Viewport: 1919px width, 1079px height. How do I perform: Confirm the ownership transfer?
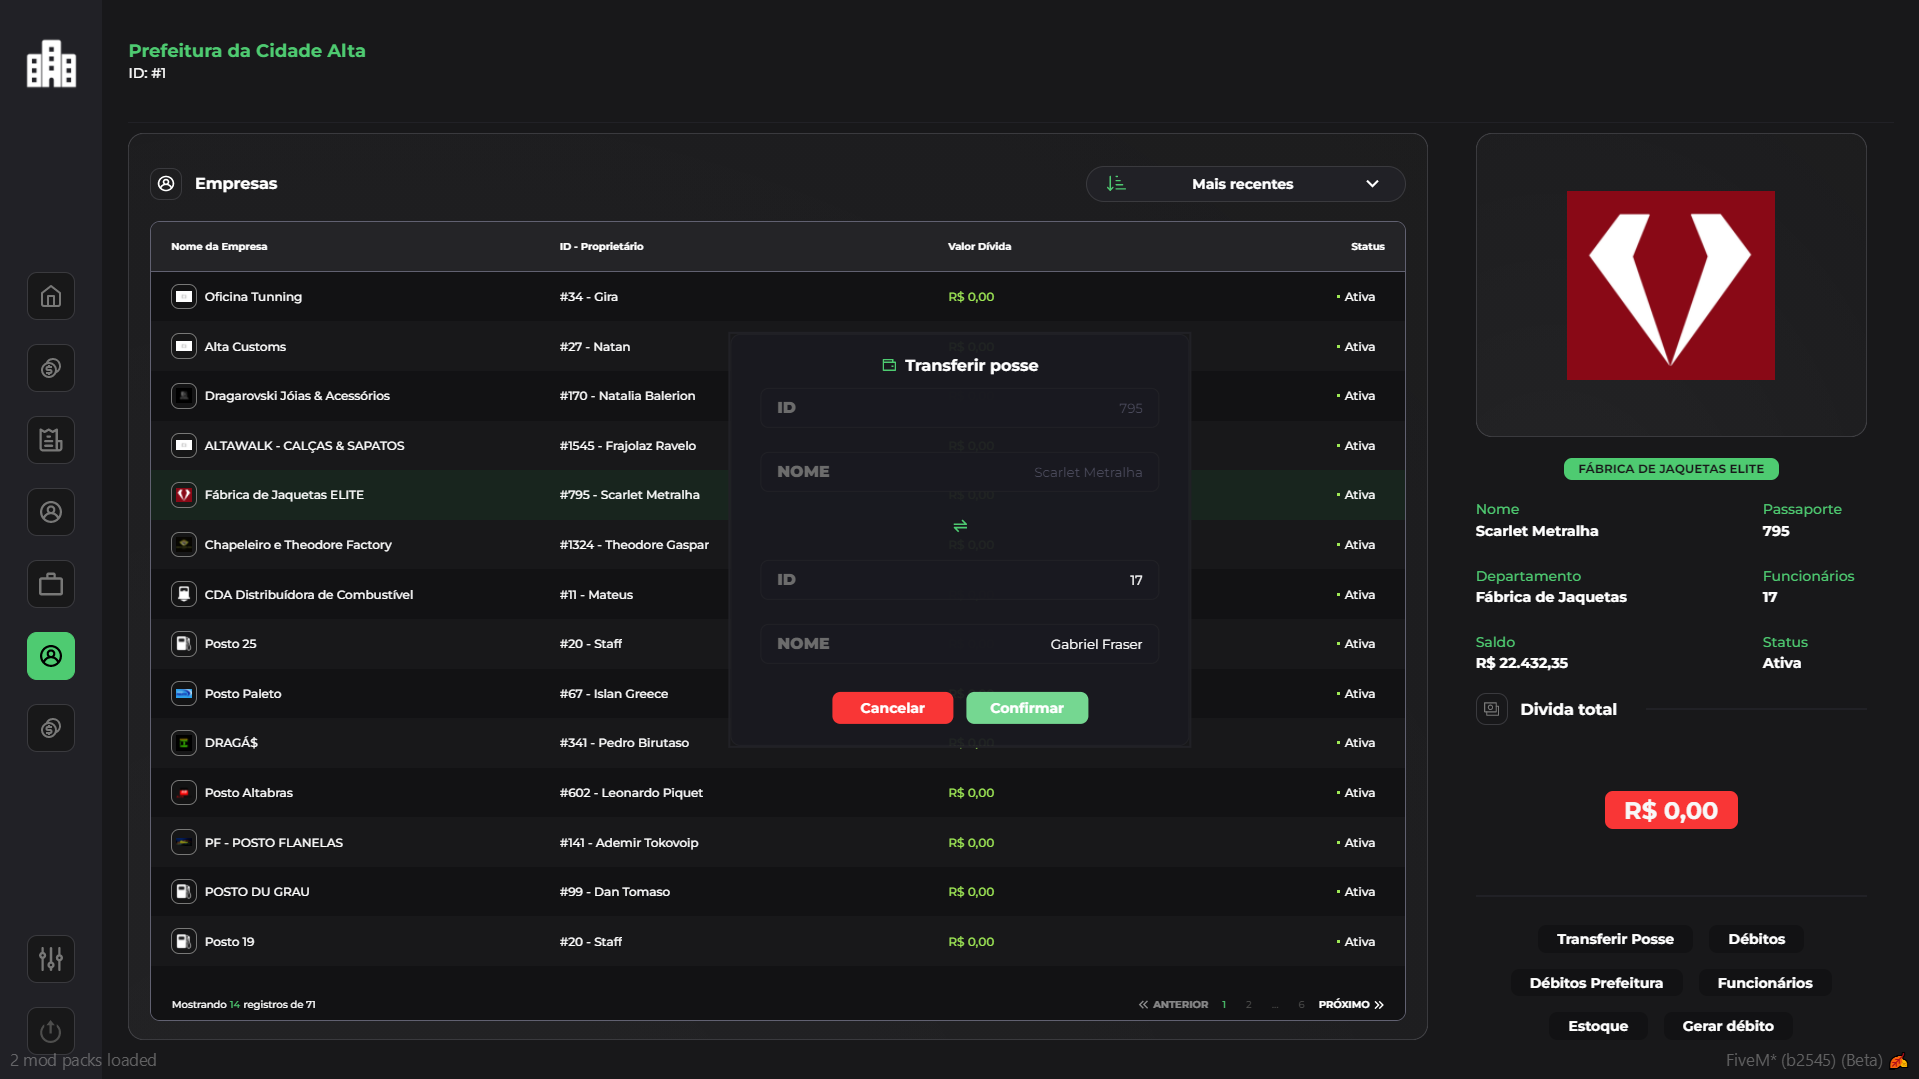coord(1026,708)
